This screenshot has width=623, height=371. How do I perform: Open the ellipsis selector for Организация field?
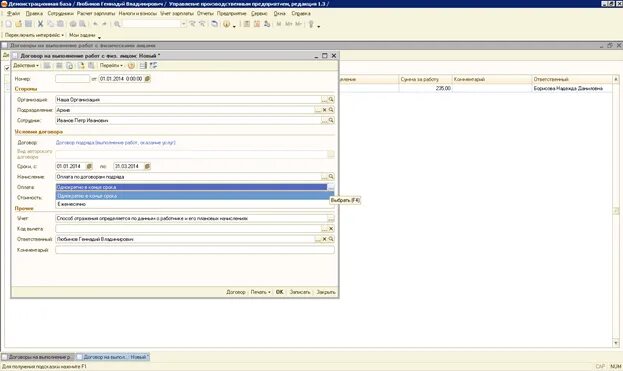tap(325, 99)
